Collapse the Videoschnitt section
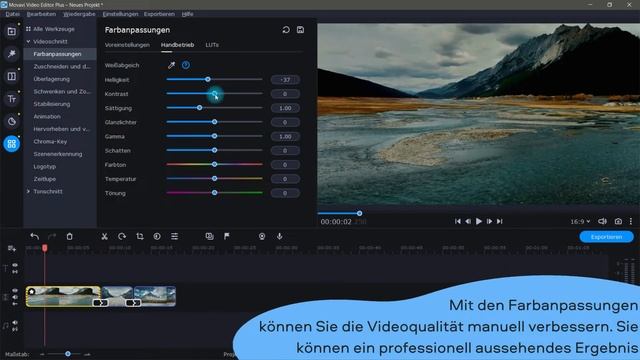The height and width of the screenshot is (360, 640). [28, 42]
